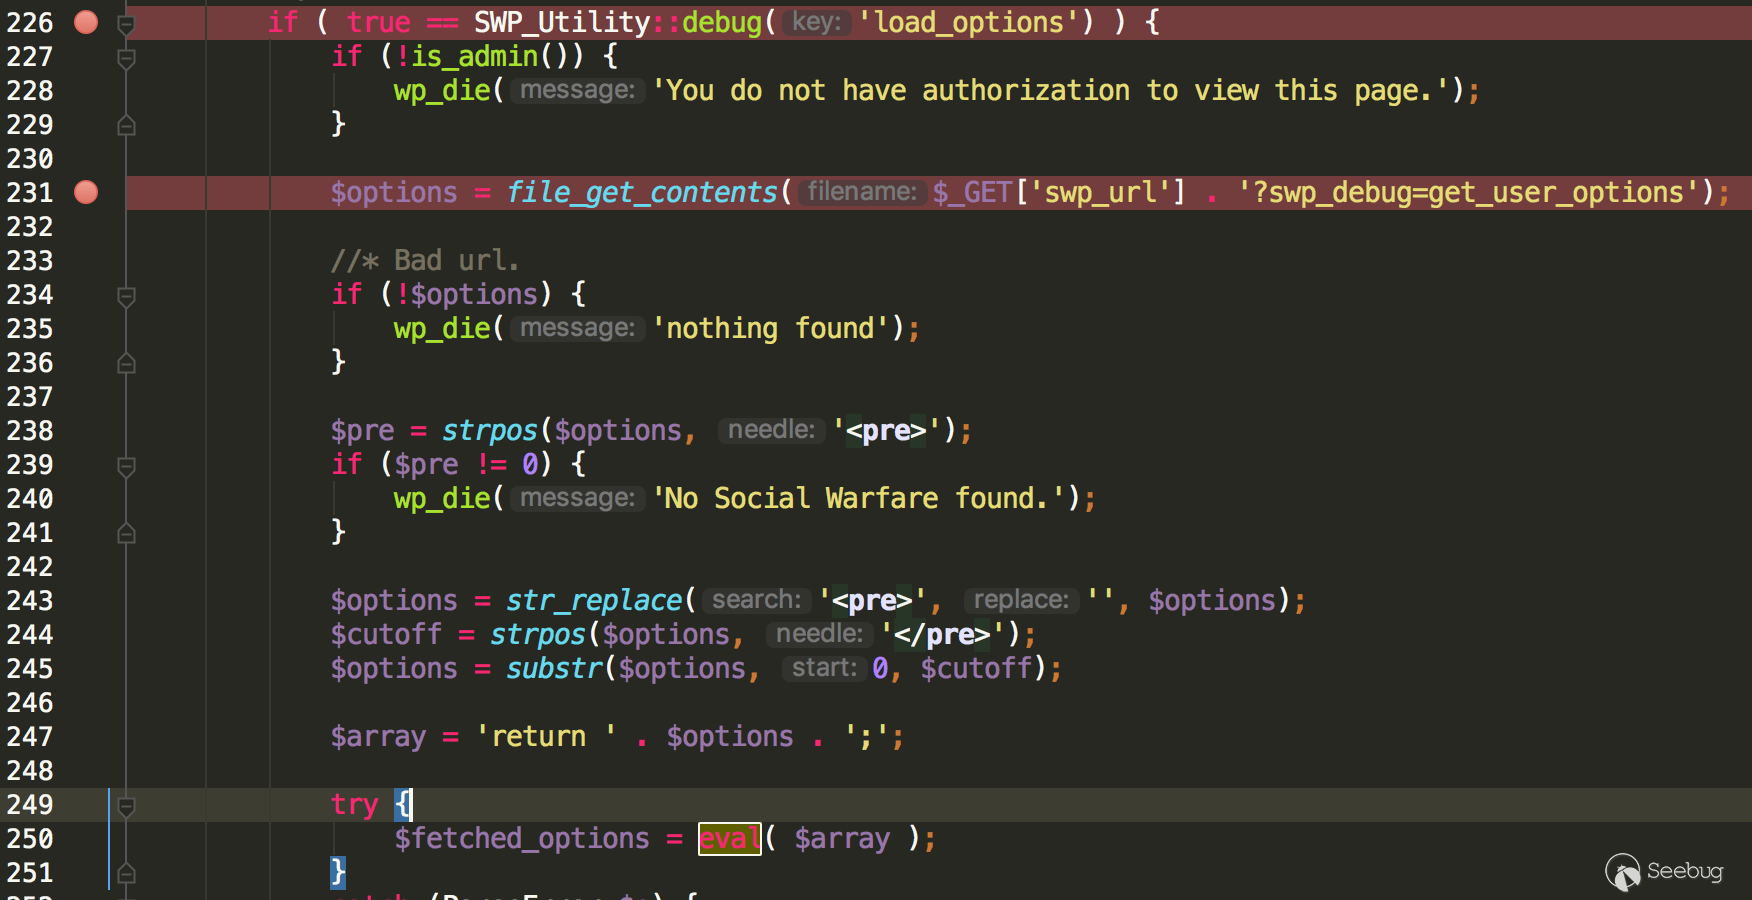Click the is_admin function call
Screen dimensions: 1752x900
[475, 56]
